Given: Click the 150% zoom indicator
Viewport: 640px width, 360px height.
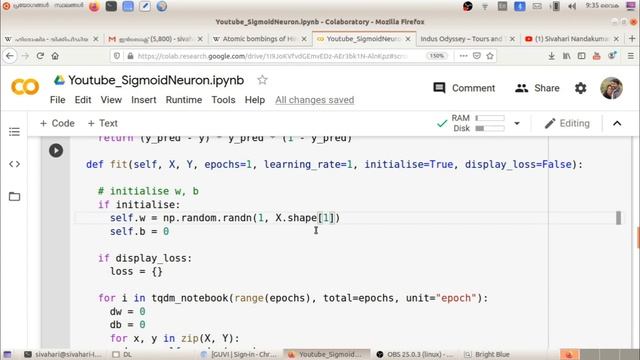Looking at the screenshot, I should tap(436, 56).
